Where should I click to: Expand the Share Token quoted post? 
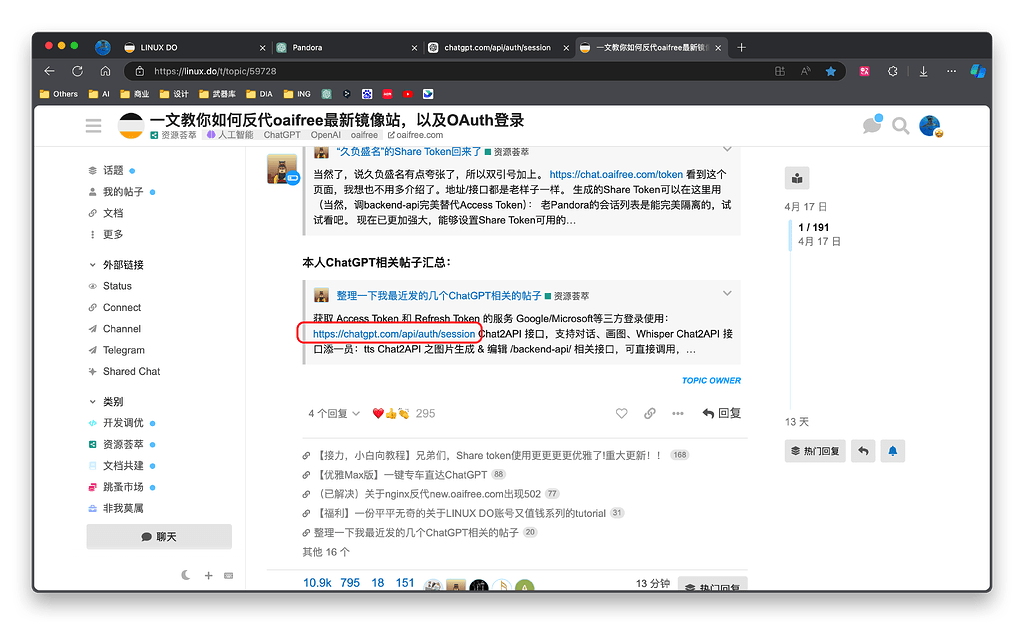click(x=727, y=149)
